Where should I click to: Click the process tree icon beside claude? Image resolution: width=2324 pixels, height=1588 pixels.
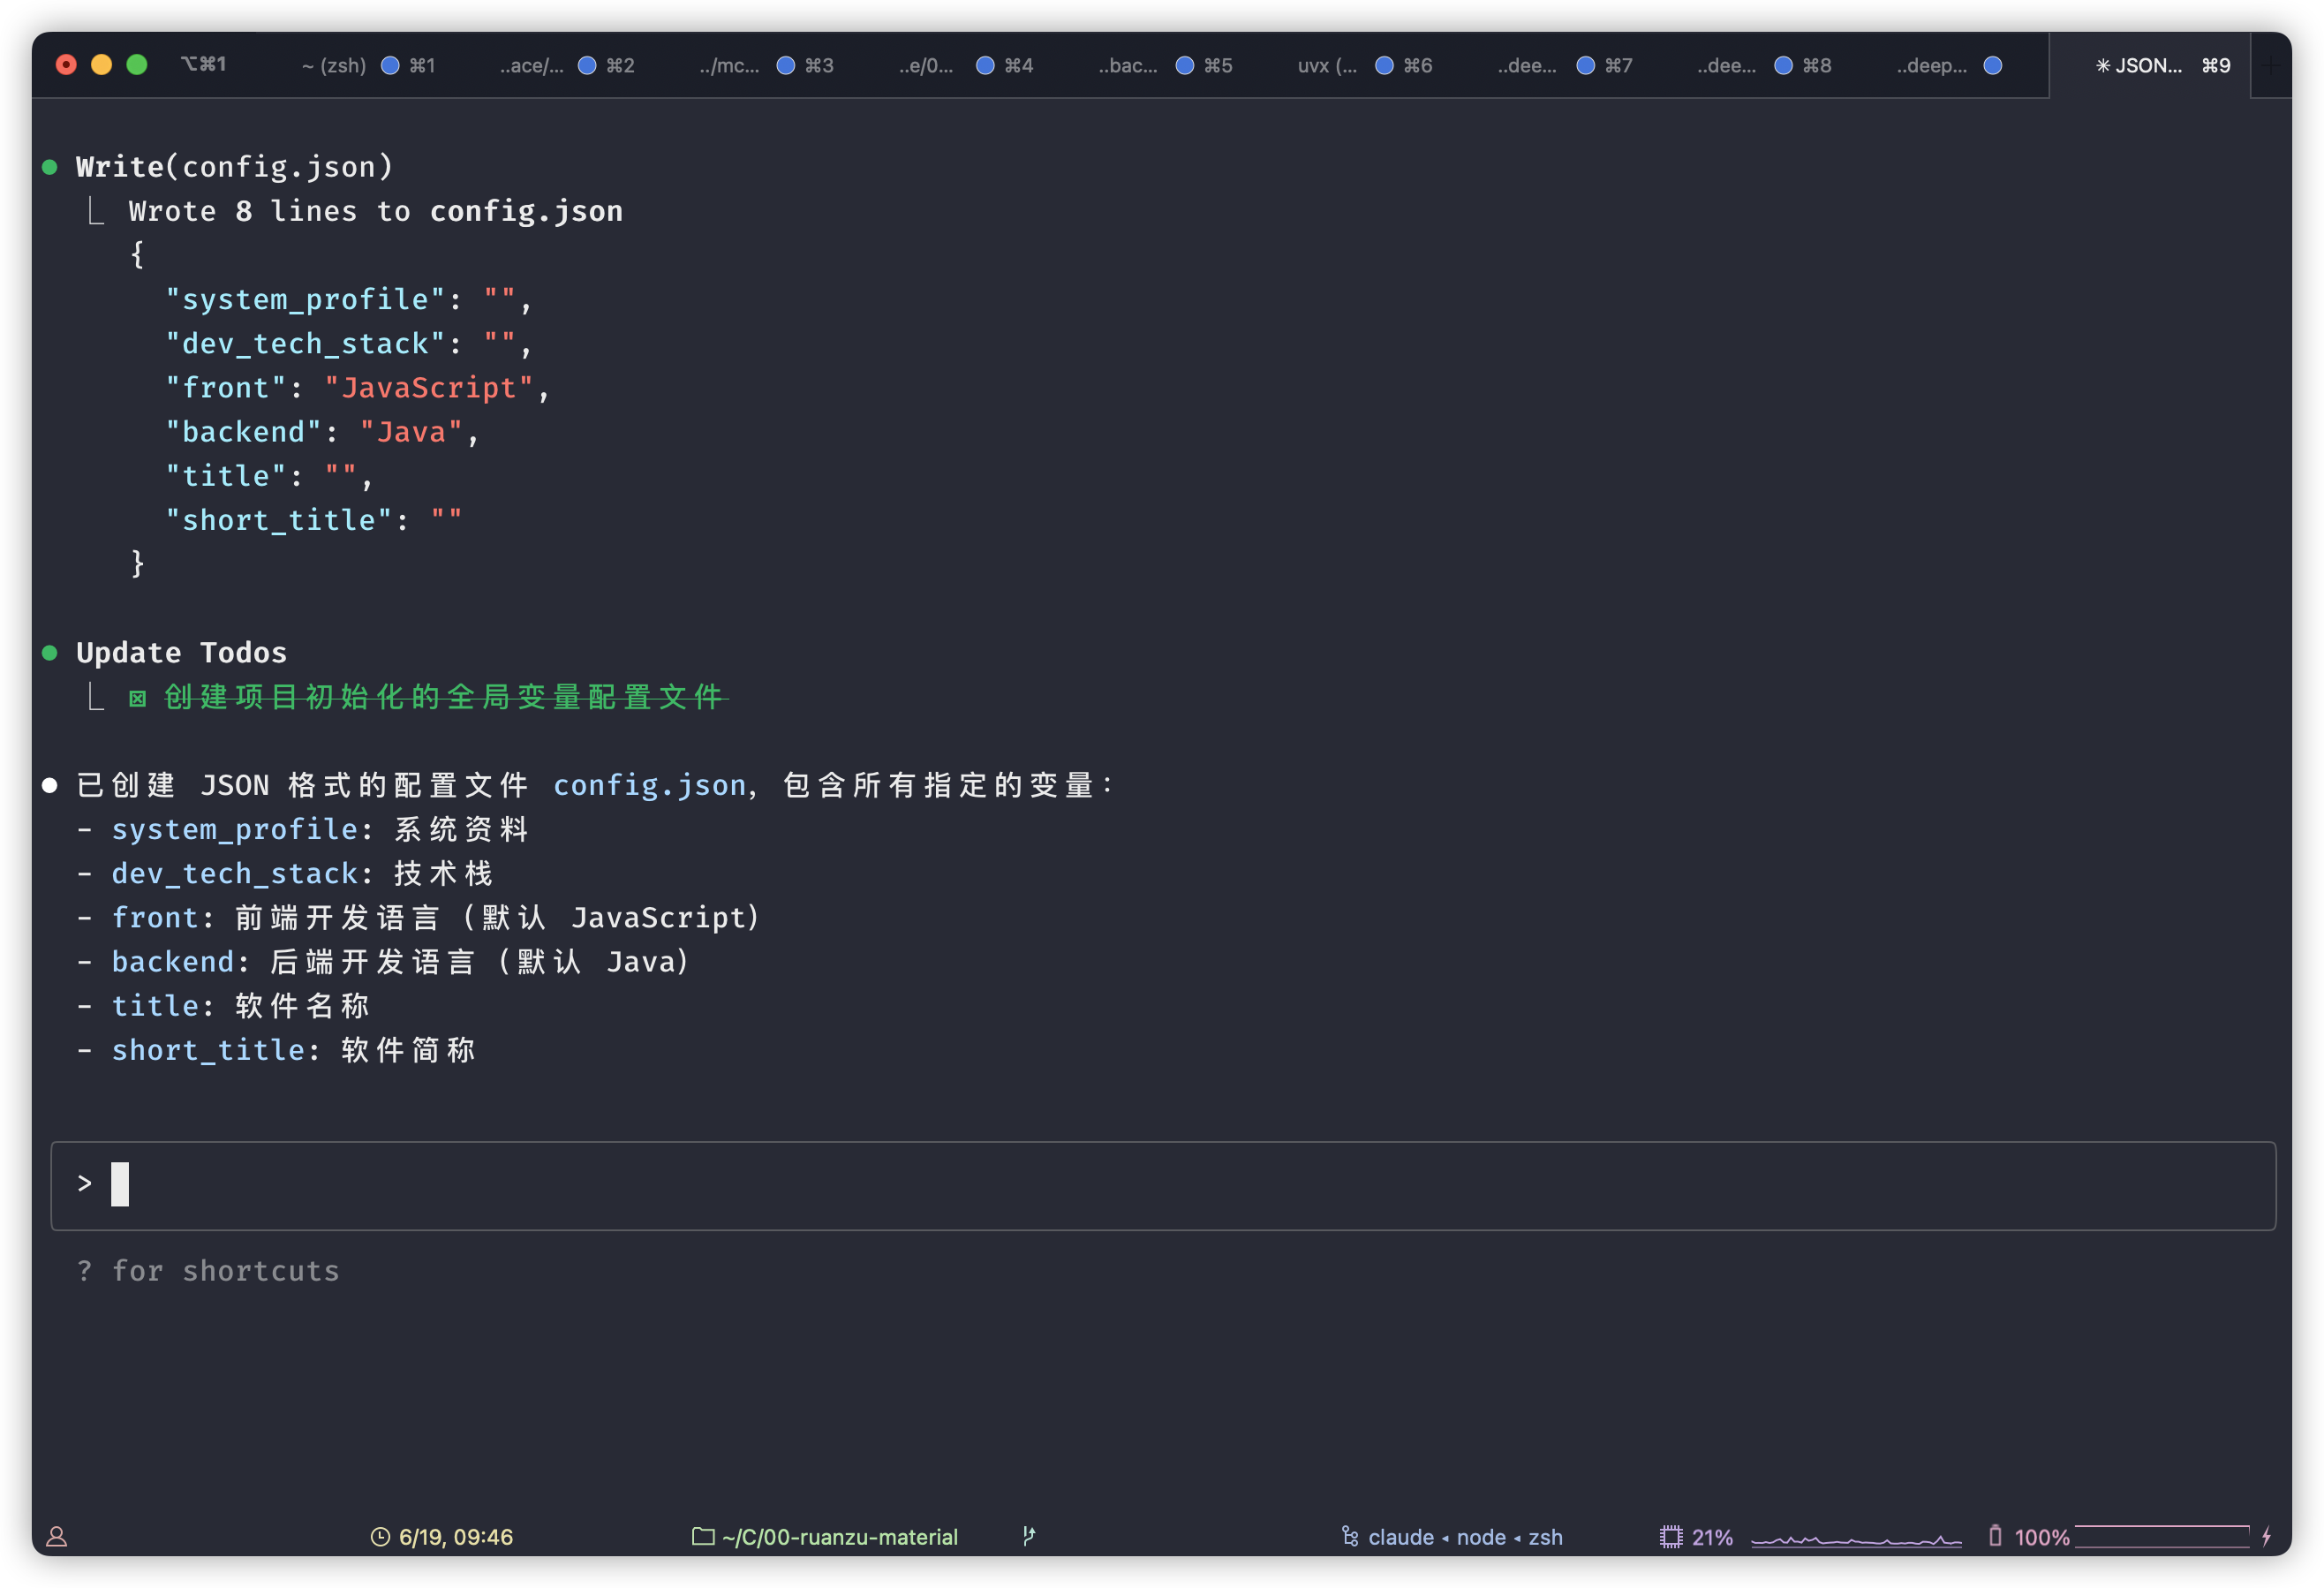click(x=1350, y=1537)
